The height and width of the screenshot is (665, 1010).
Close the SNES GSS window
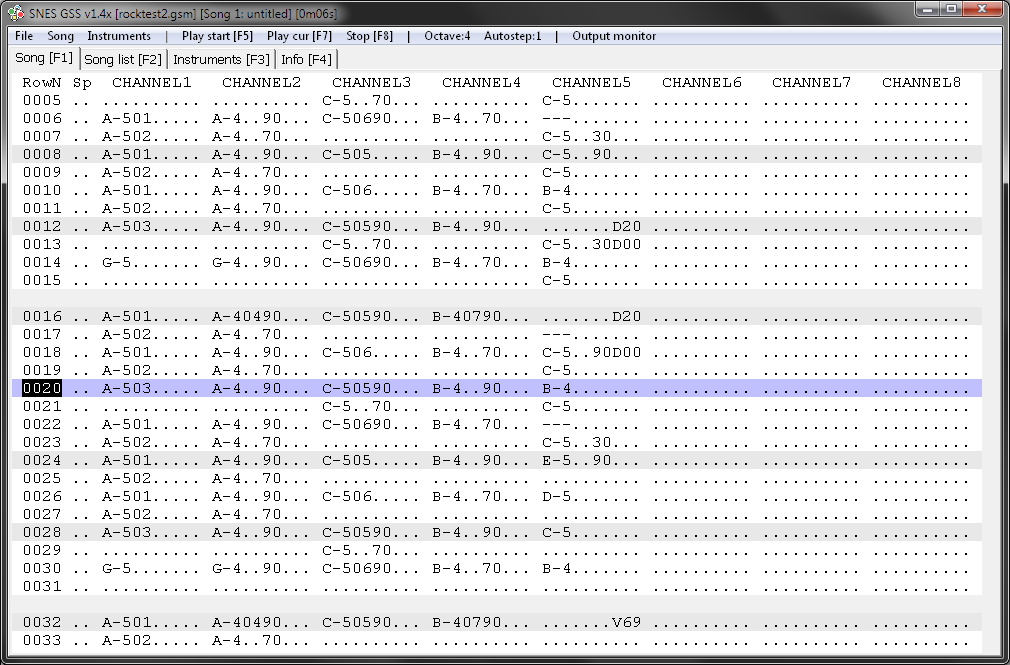pos(982,9)
